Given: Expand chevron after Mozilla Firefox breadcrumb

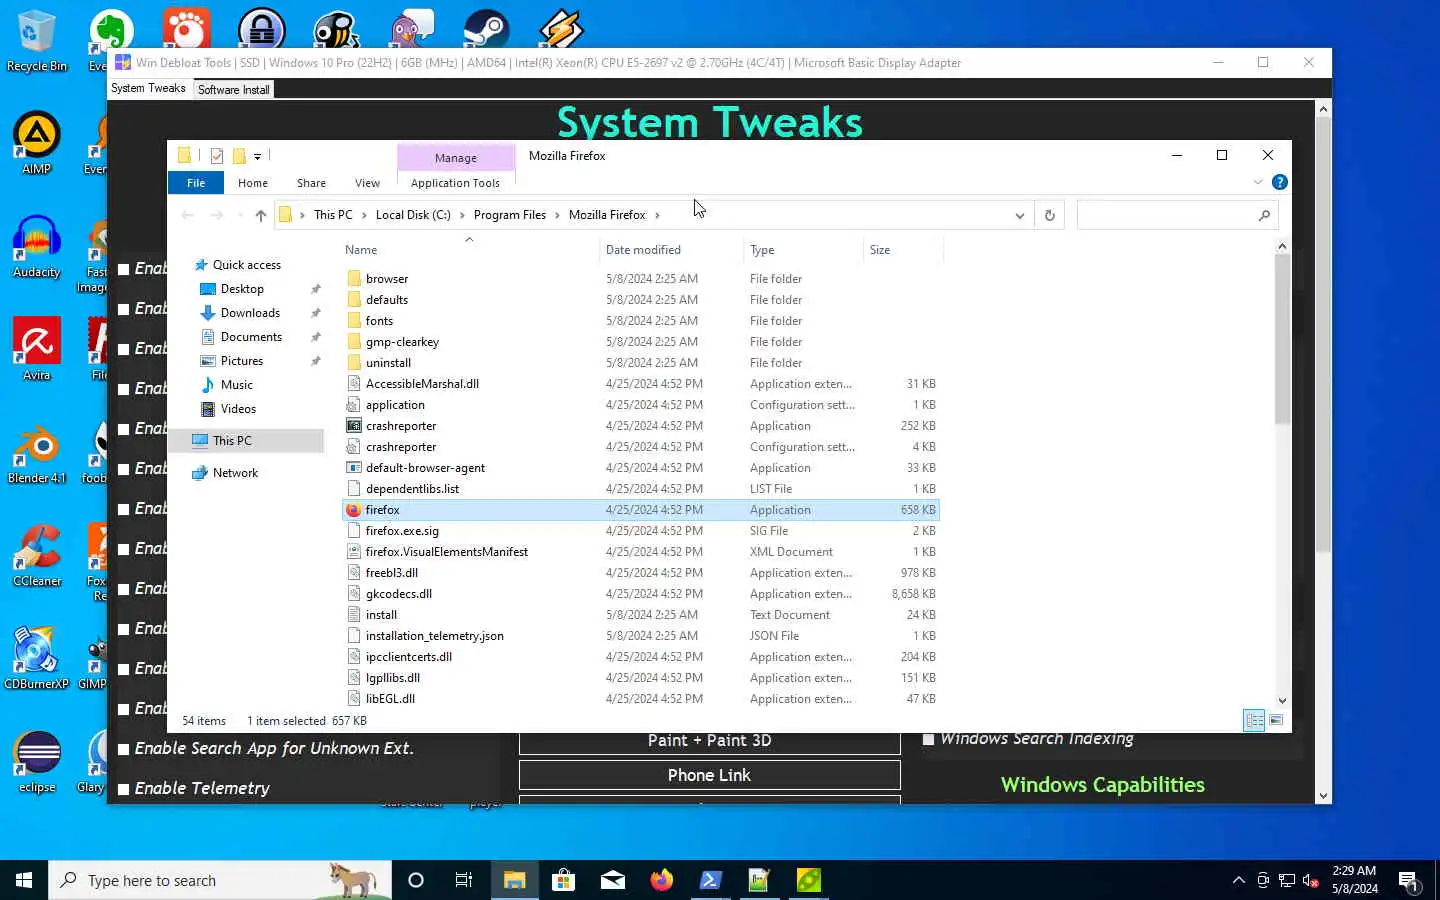Looking at the screenshot, I should (657, 215).
